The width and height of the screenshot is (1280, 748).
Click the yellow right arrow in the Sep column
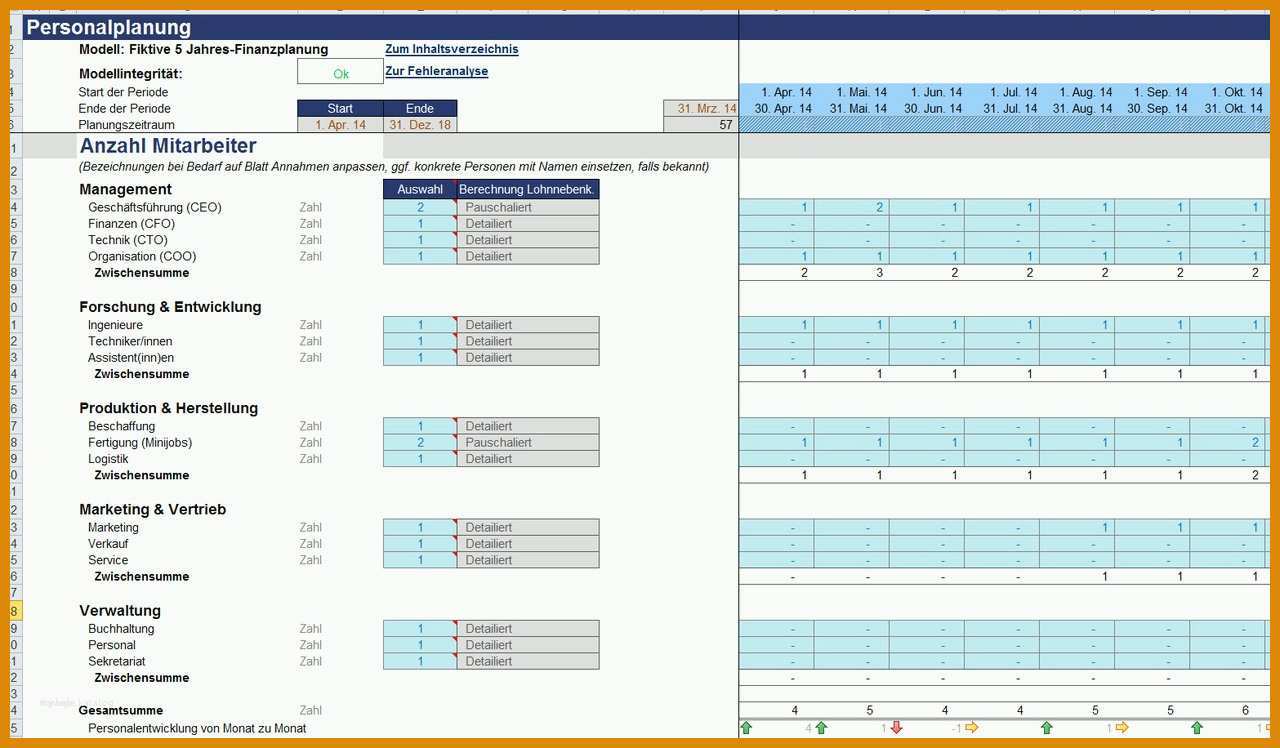point(1121,728)
